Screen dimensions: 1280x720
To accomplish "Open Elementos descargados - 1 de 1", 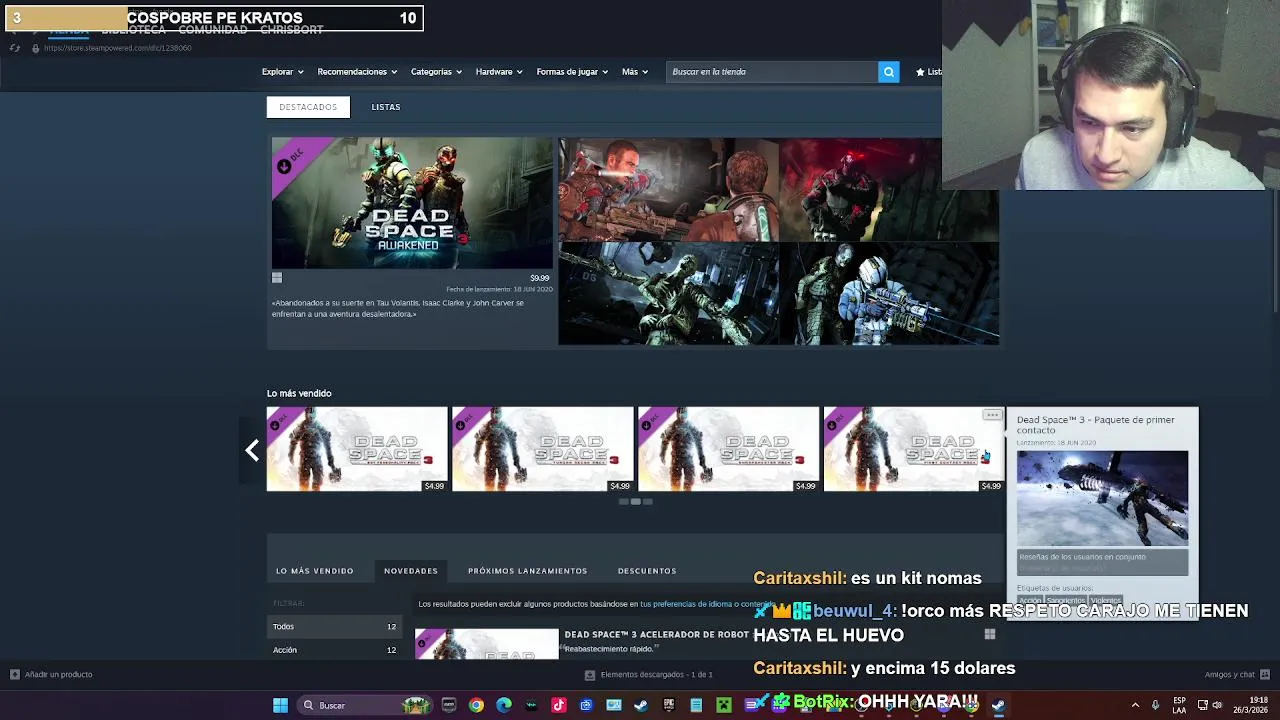I will coord(657,675).
